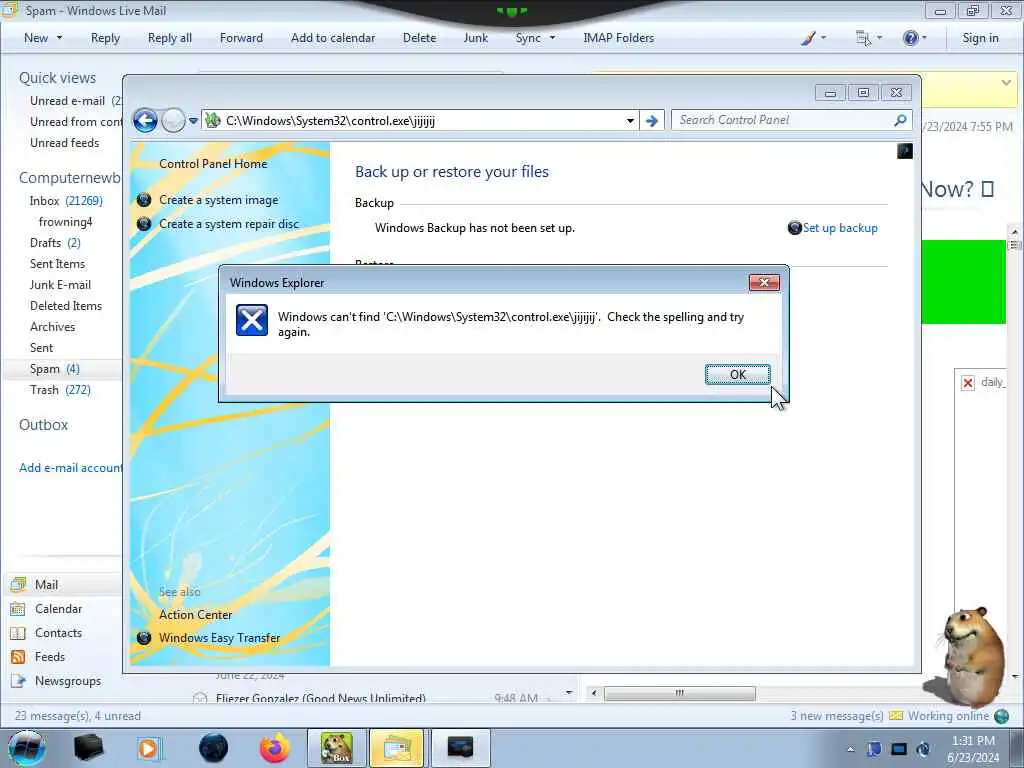This screenshot has width=1024, height=768.
Task: Open Firefox from the taskbar
Action: [x=275, y=748]
